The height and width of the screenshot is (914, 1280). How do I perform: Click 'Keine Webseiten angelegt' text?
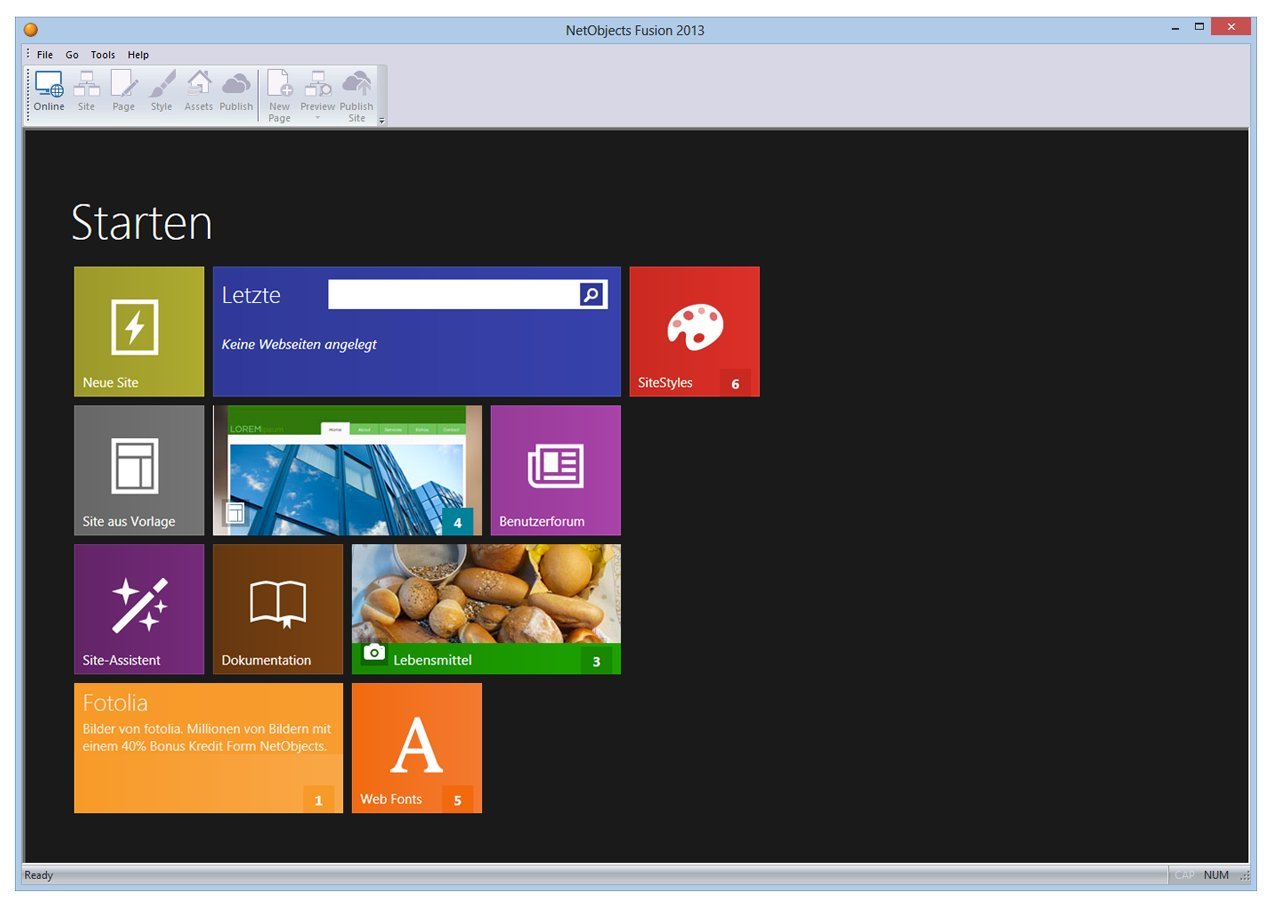click(299, 344)
